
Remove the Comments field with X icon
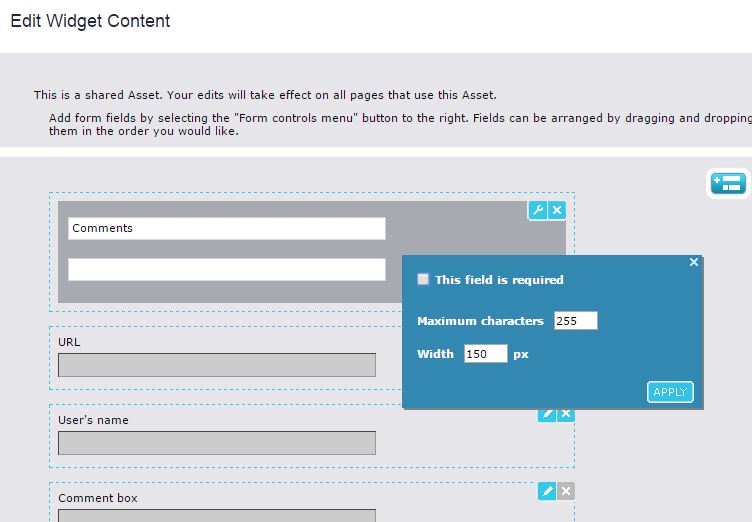coord(557,210)
